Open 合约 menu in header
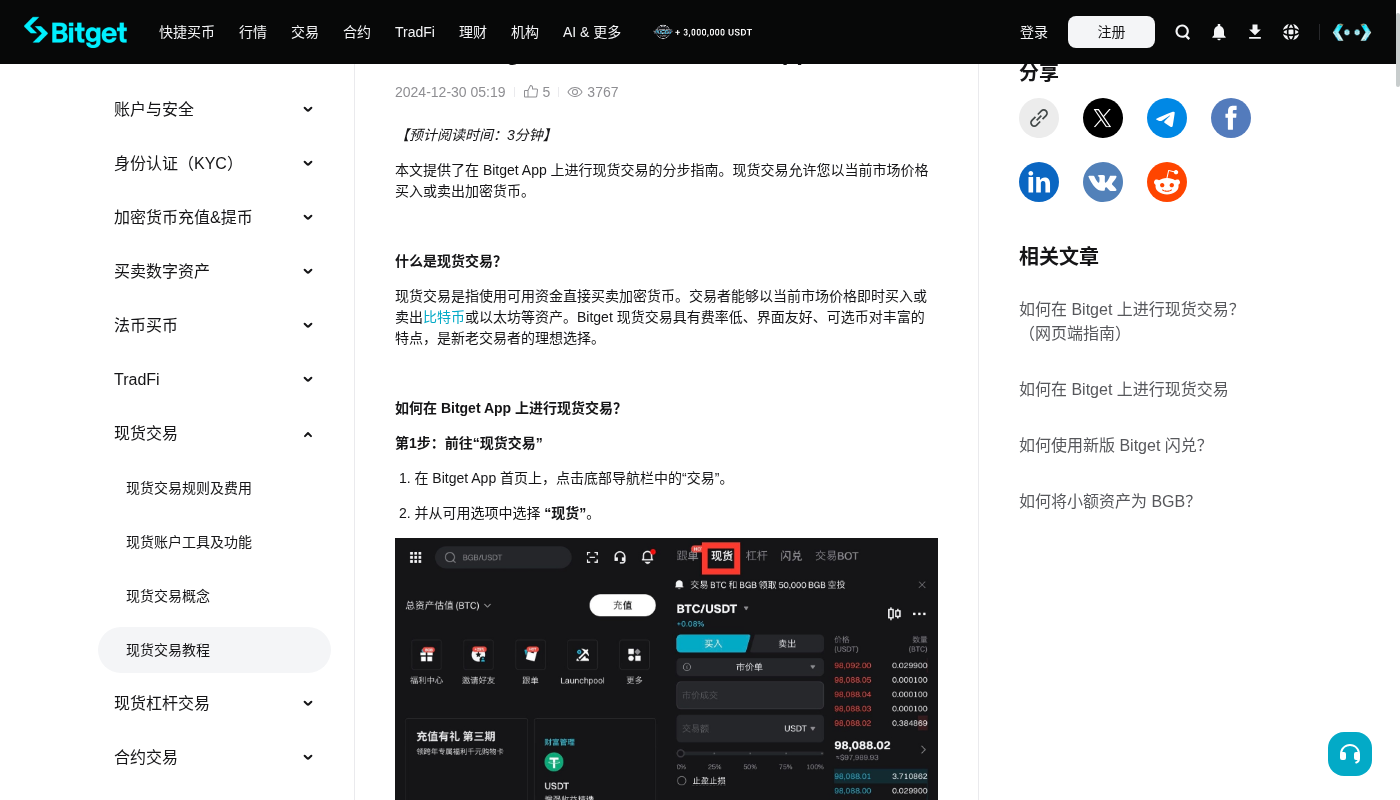 [357, 32]
